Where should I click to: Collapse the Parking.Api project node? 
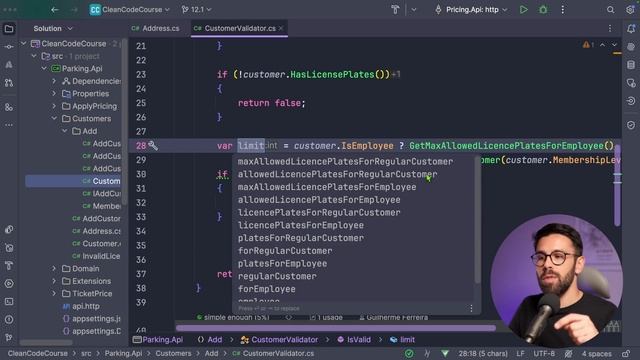44,69
